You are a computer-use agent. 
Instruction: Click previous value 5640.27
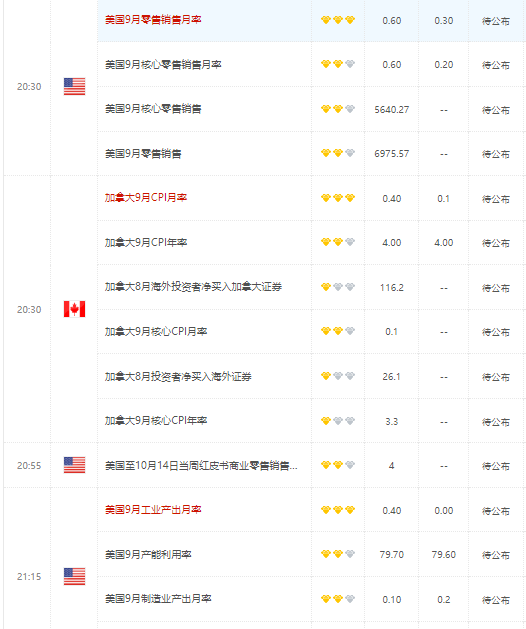pos(392,110)
